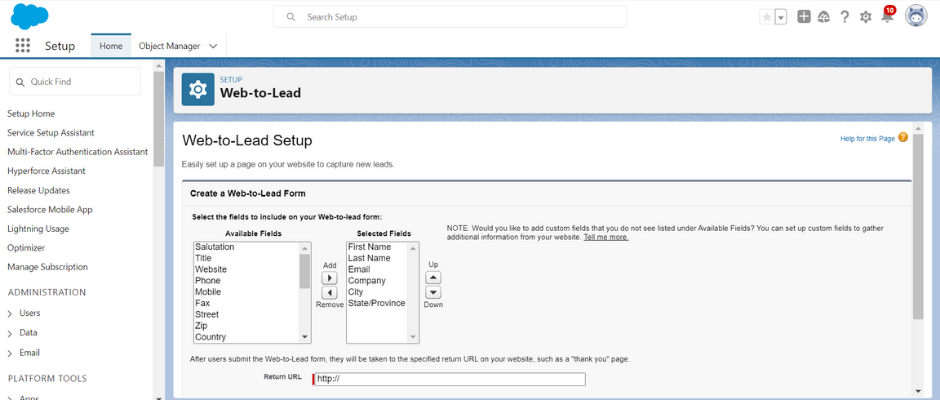940x400 pixels.
Task: Open the user profile avatar
Action: 916,16
